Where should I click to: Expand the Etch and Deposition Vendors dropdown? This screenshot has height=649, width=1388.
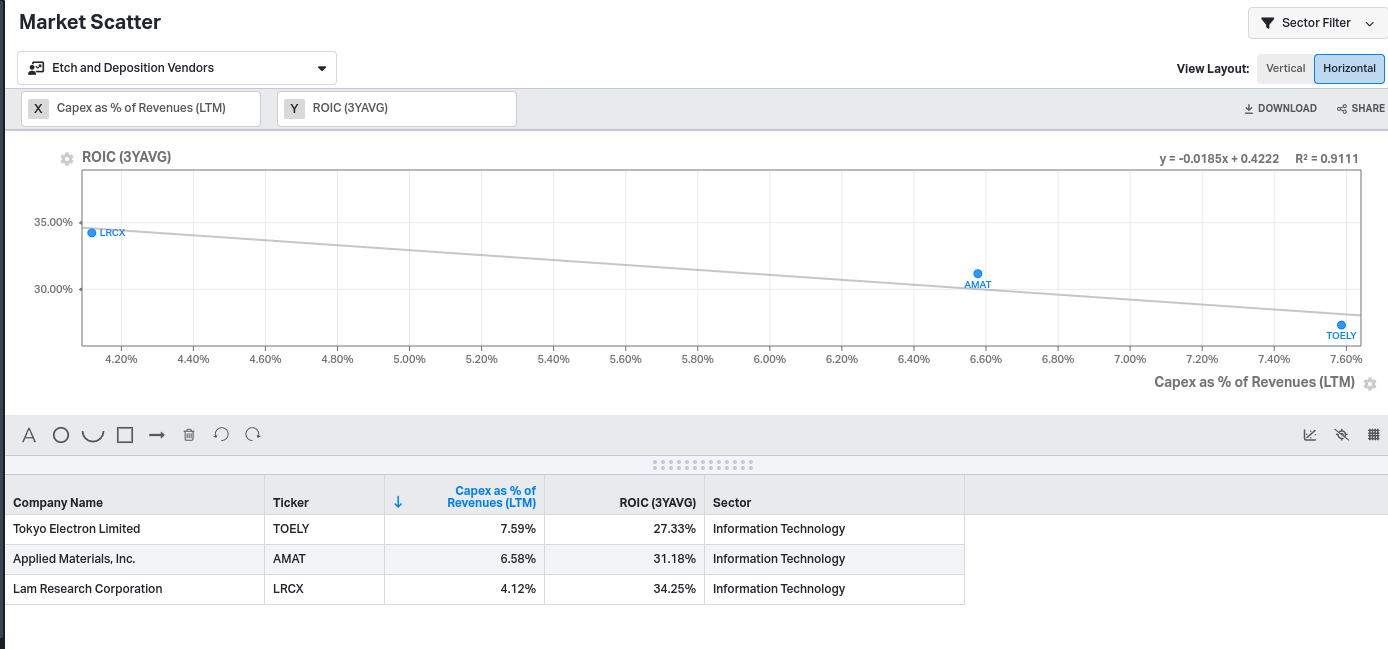click(x=177, y=68)
